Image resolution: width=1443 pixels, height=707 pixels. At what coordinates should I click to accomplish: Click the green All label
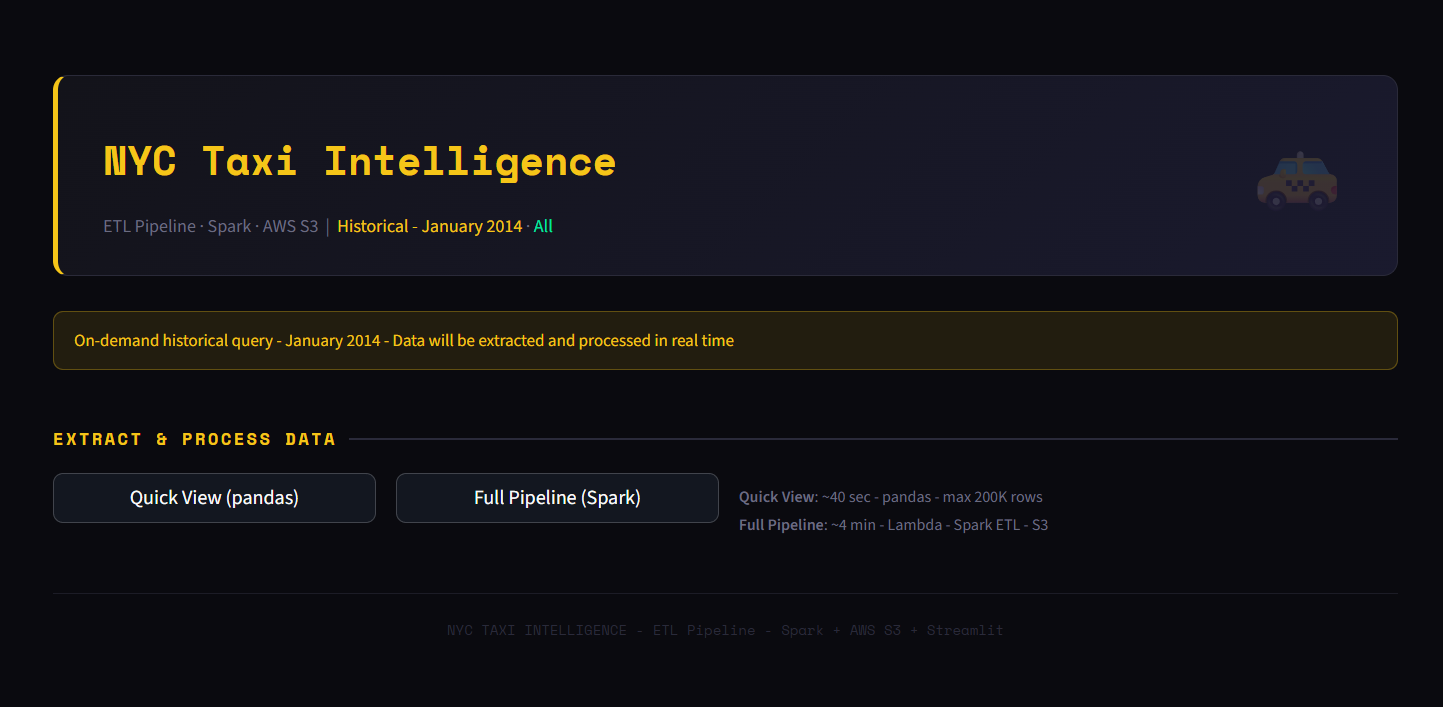543,226
